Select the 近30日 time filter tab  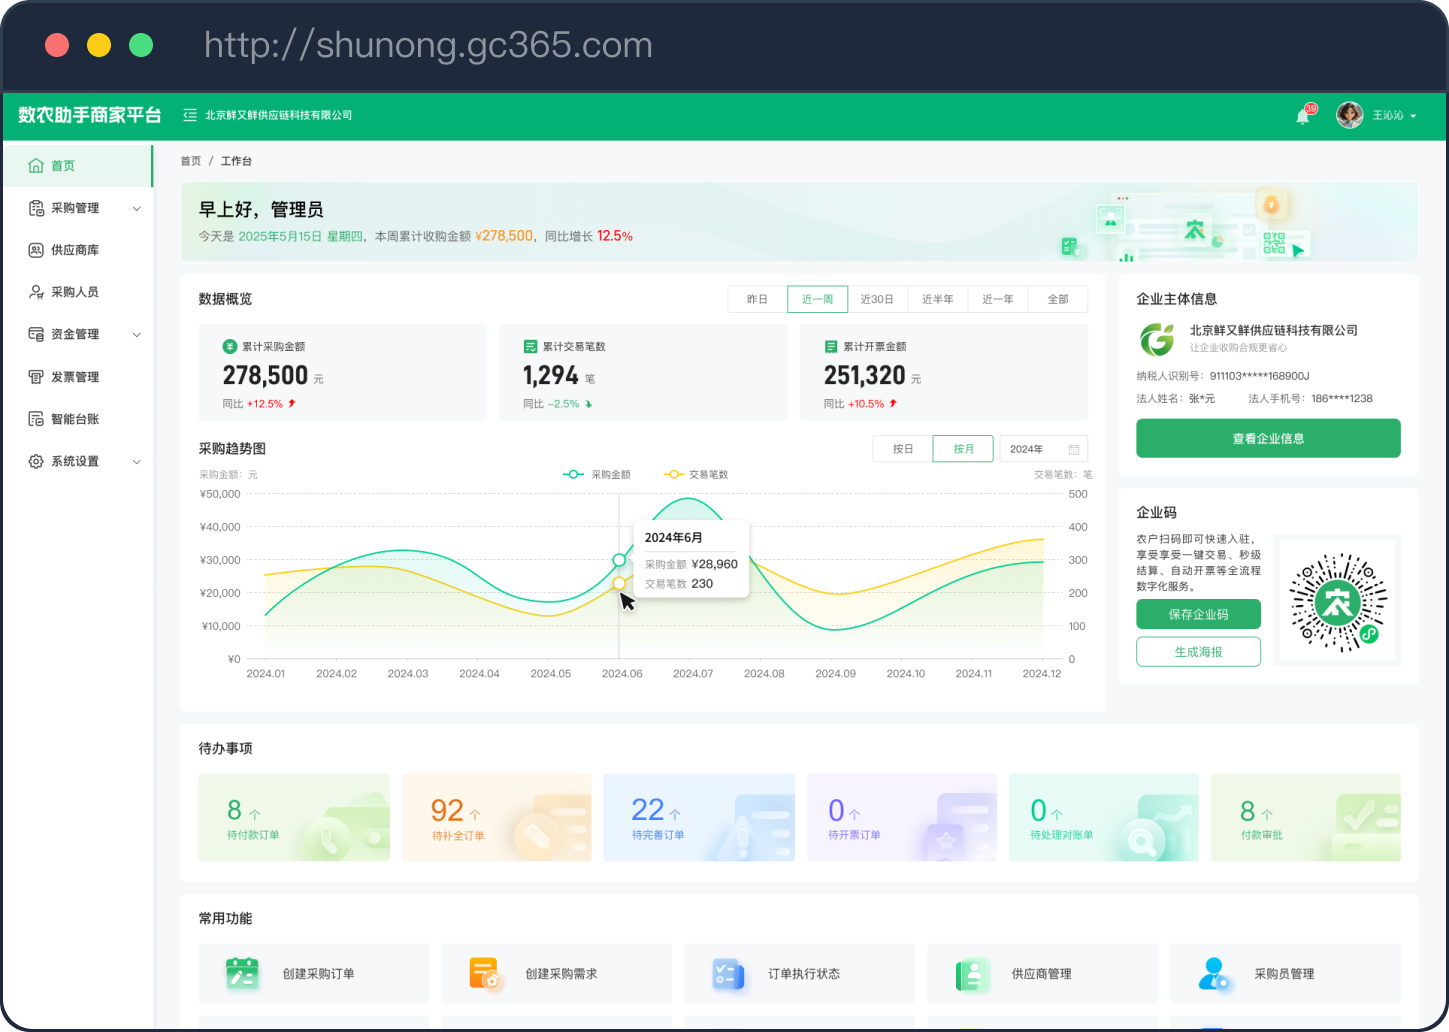click(877, 299)
